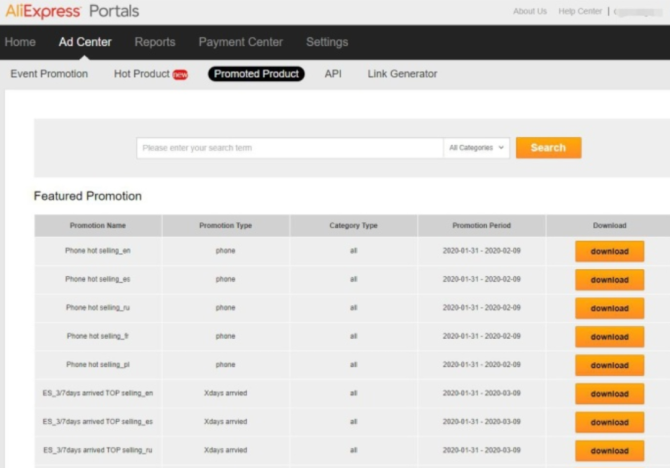This screenshot has width=670, height=468.
Task: Download ES_3/7days arrived TOP selling_en
Action: pyautogui.click(x=609, y=394)
